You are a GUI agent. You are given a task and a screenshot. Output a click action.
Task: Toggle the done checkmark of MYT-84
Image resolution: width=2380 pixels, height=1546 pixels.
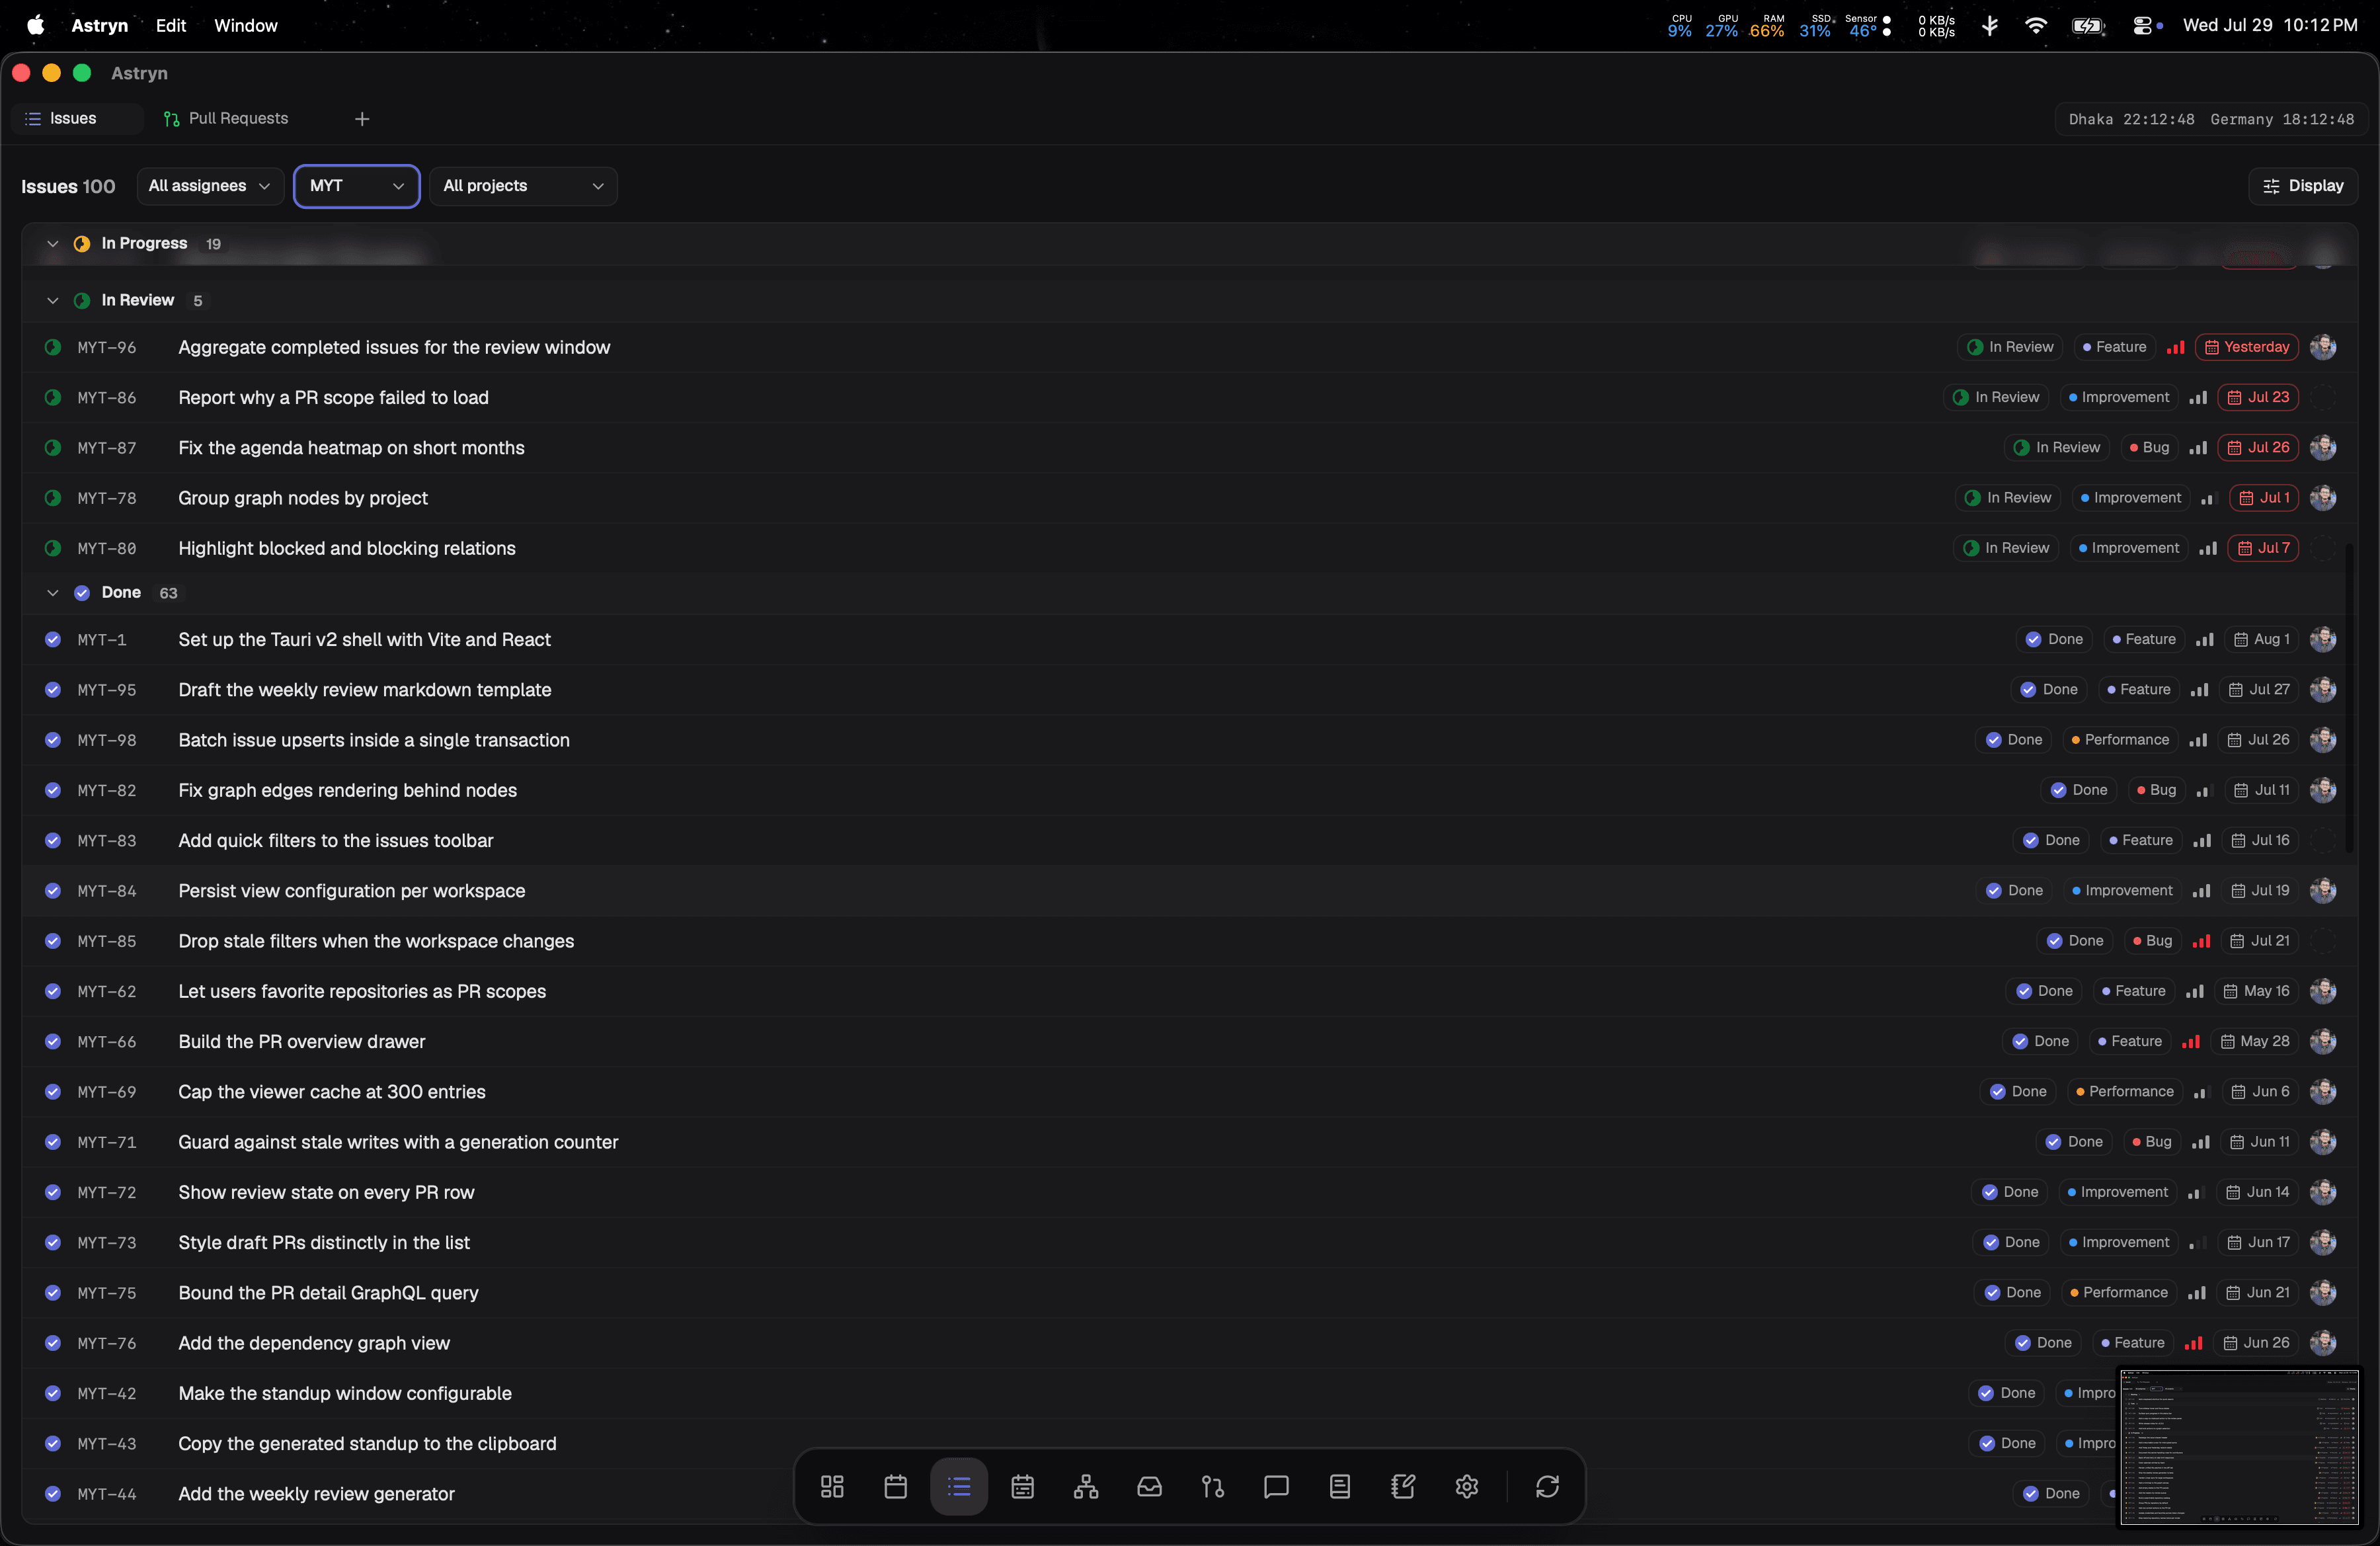tap(53, 890)
